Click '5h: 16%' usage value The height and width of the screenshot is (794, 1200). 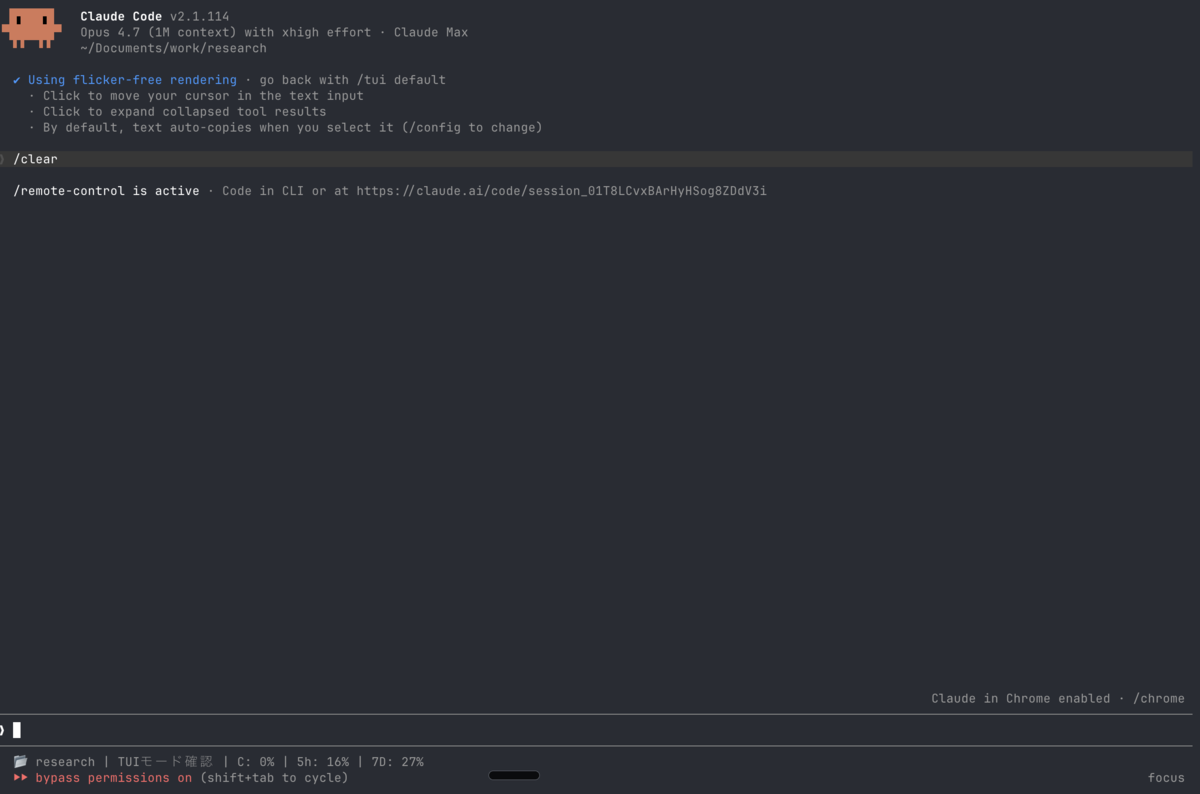click(x=322, y=762)
